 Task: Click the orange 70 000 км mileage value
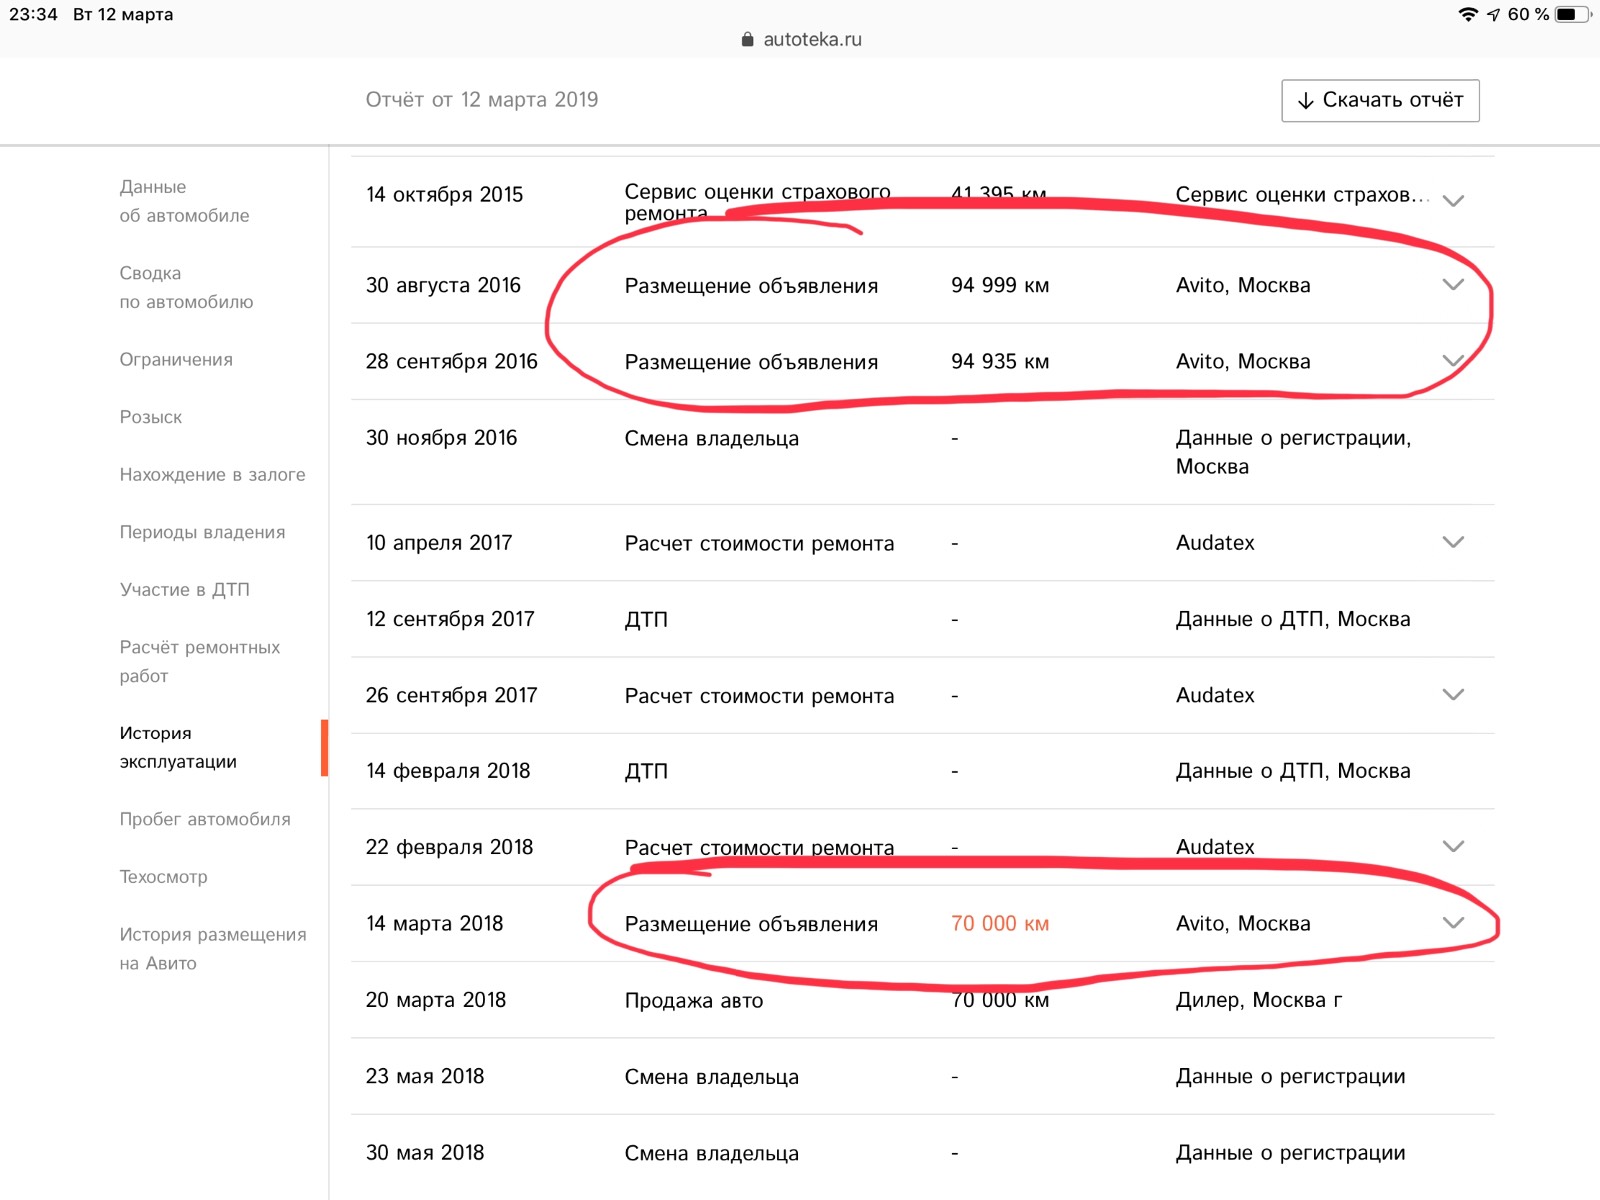click(x=999, y=923)
